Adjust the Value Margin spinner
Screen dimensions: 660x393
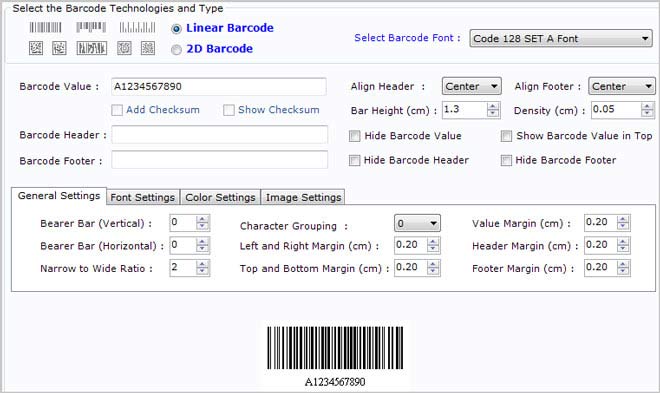coord(623,223)
